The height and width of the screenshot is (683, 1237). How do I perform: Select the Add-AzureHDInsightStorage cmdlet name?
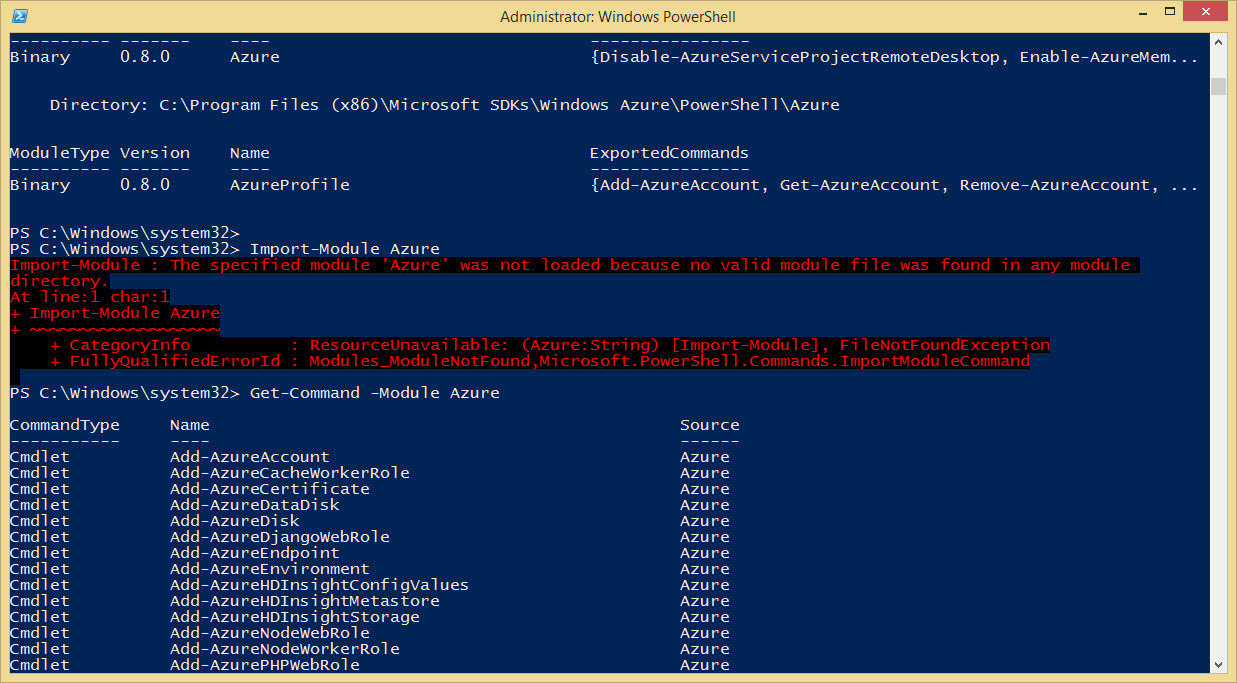[x=295, y=617]
